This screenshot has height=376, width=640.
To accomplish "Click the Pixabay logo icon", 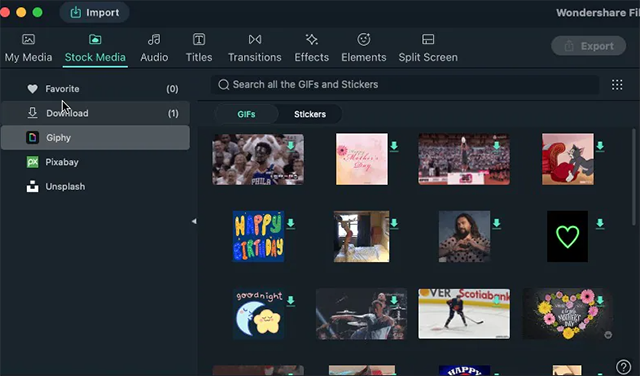I will click(x=32, y=162).
